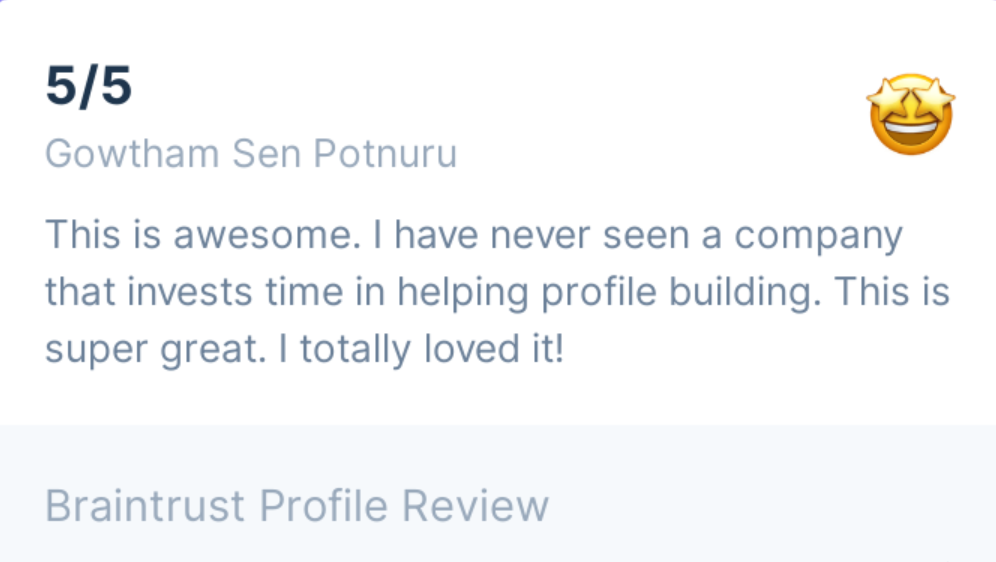Click the word "Profile" in footer label
996x562 pixels.
[x=323, y=506]
